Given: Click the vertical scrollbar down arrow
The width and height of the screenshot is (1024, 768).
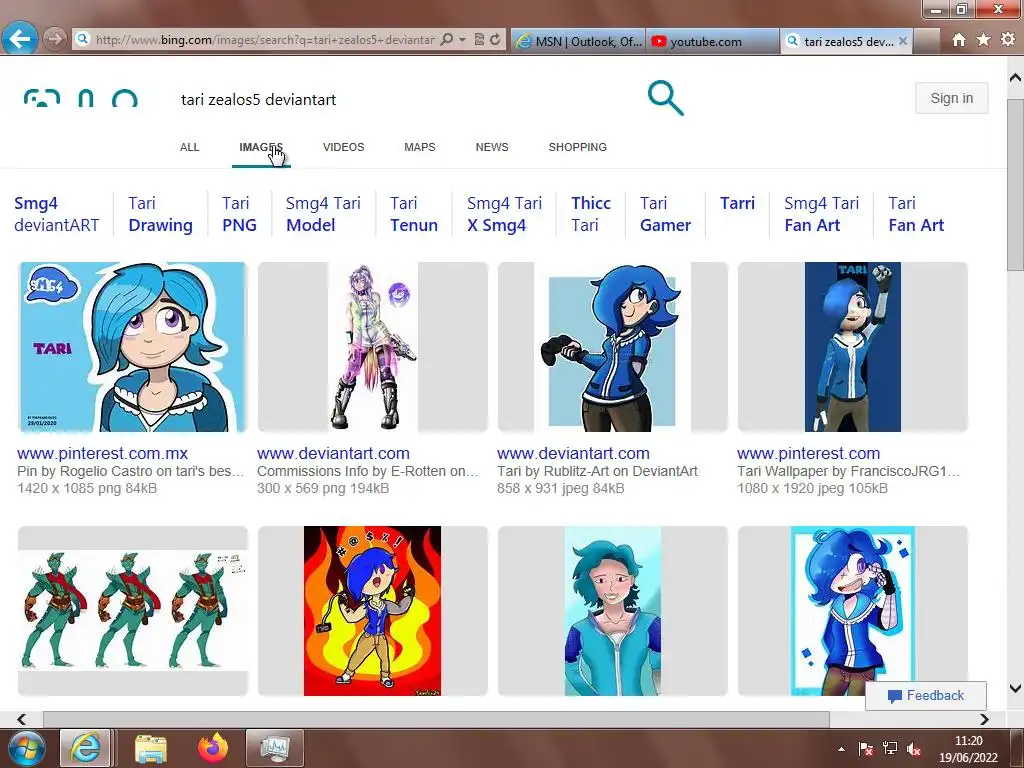Looking at the screenshot, I should tap(1015, 688).
